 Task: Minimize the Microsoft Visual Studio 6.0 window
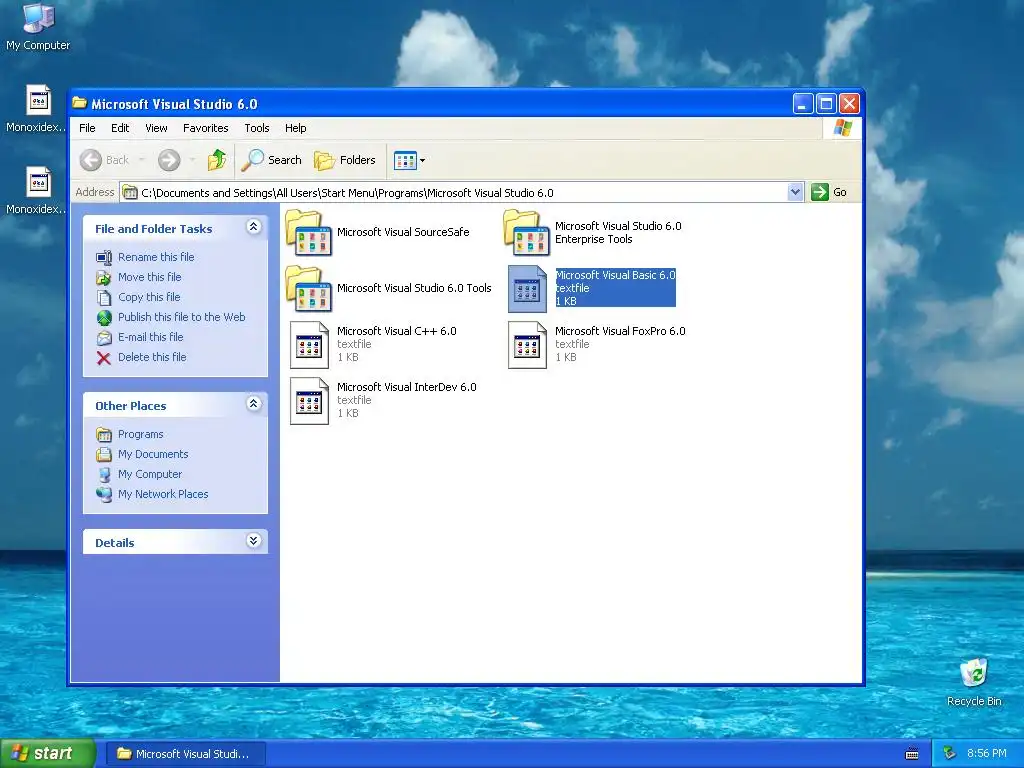coord(803,104)
